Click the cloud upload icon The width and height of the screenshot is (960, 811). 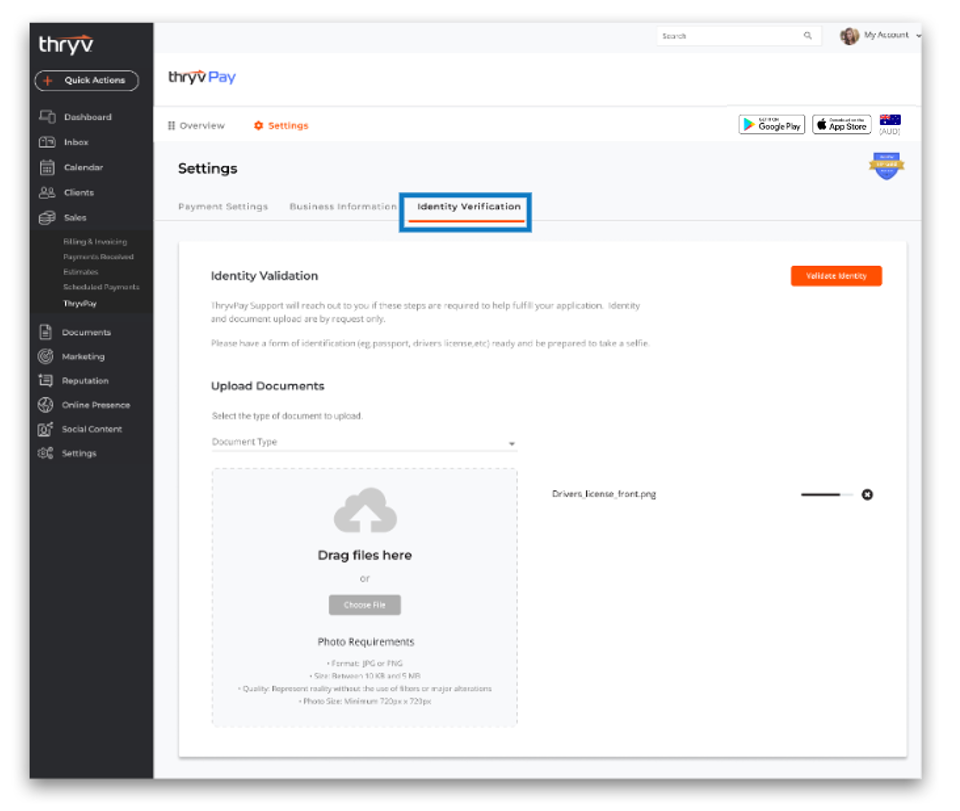pyautogui.click(x=366, y=510)
